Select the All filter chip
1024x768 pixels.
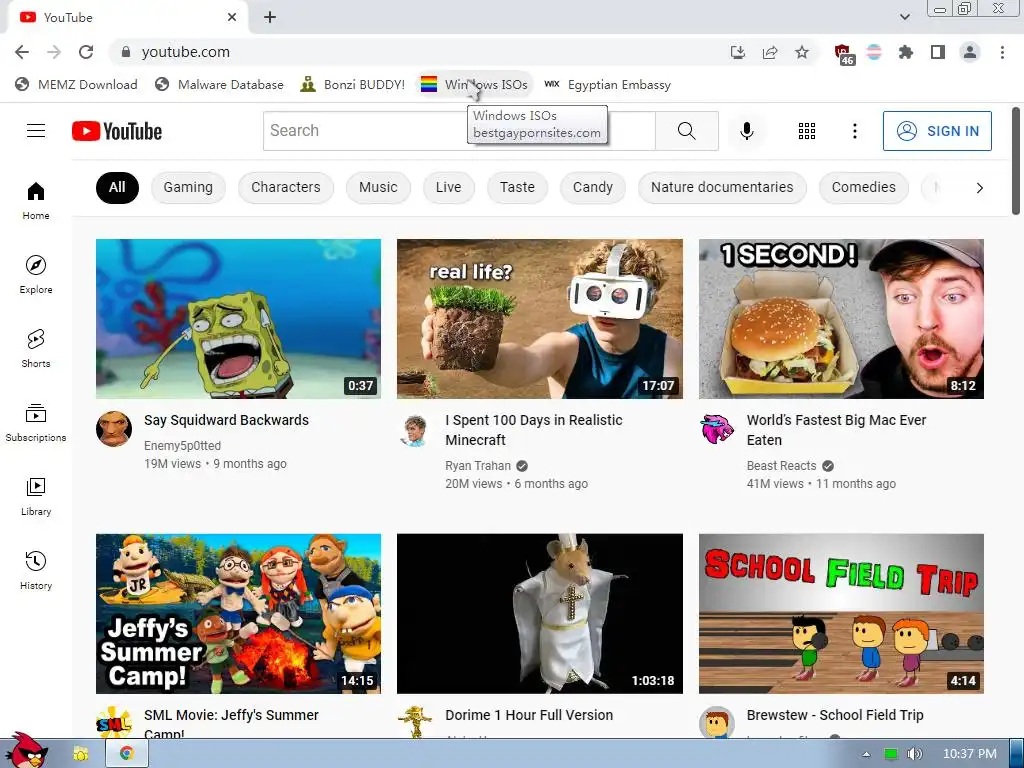tap(117, 187)
